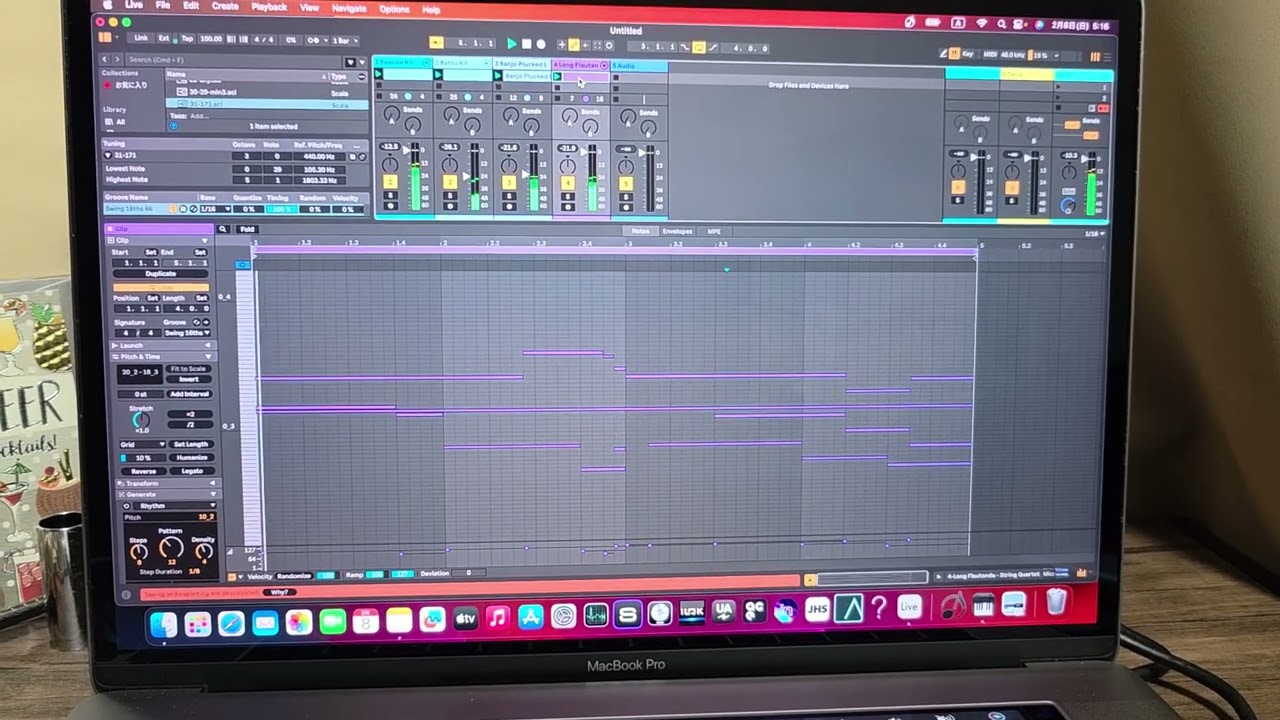Toggle track 2 activator button
The width and height of the screenshot is (1280, 720).
450,182
